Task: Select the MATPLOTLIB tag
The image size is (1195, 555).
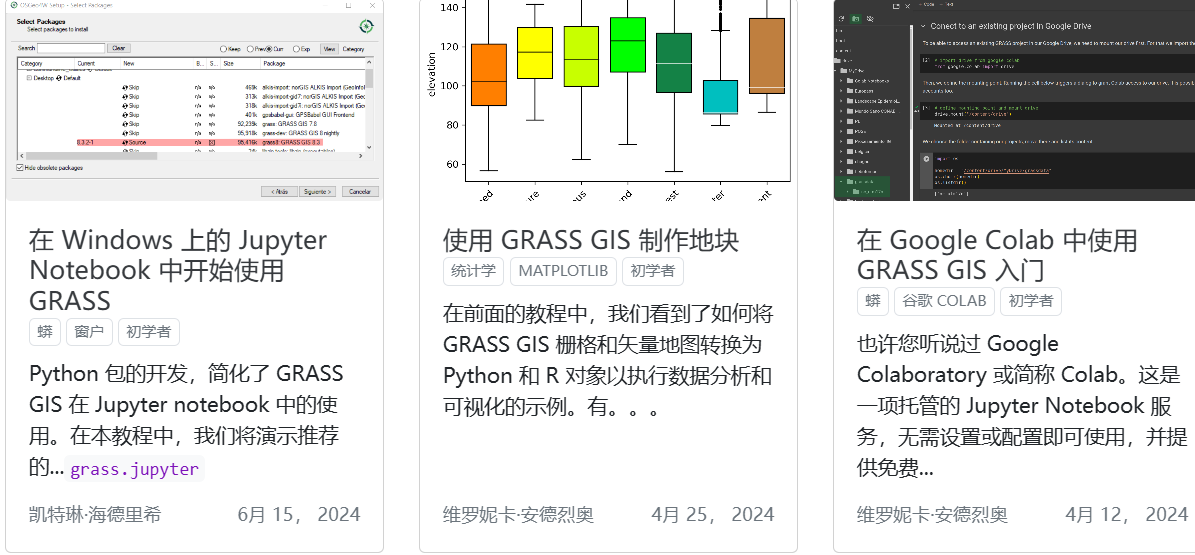Action: coord(563,271)
